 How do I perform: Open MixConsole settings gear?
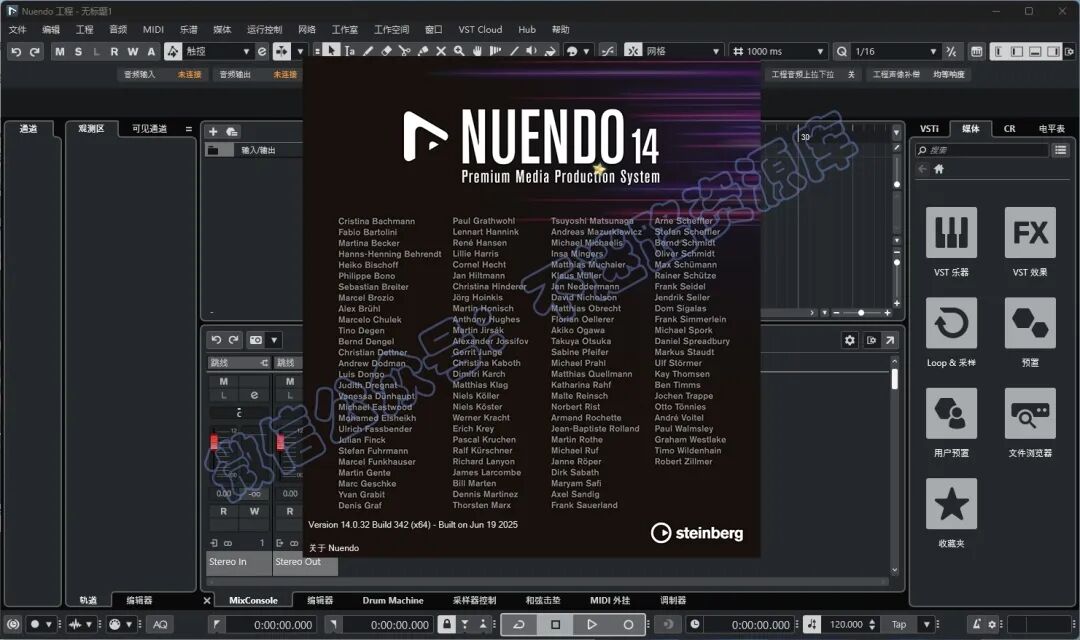click(850, 340)
